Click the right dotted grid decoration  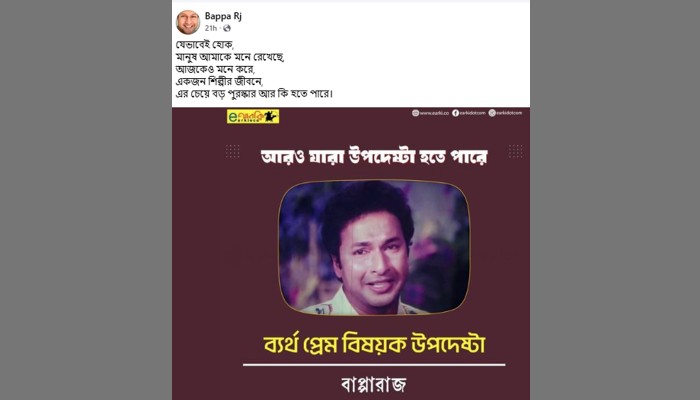(516, 151)
